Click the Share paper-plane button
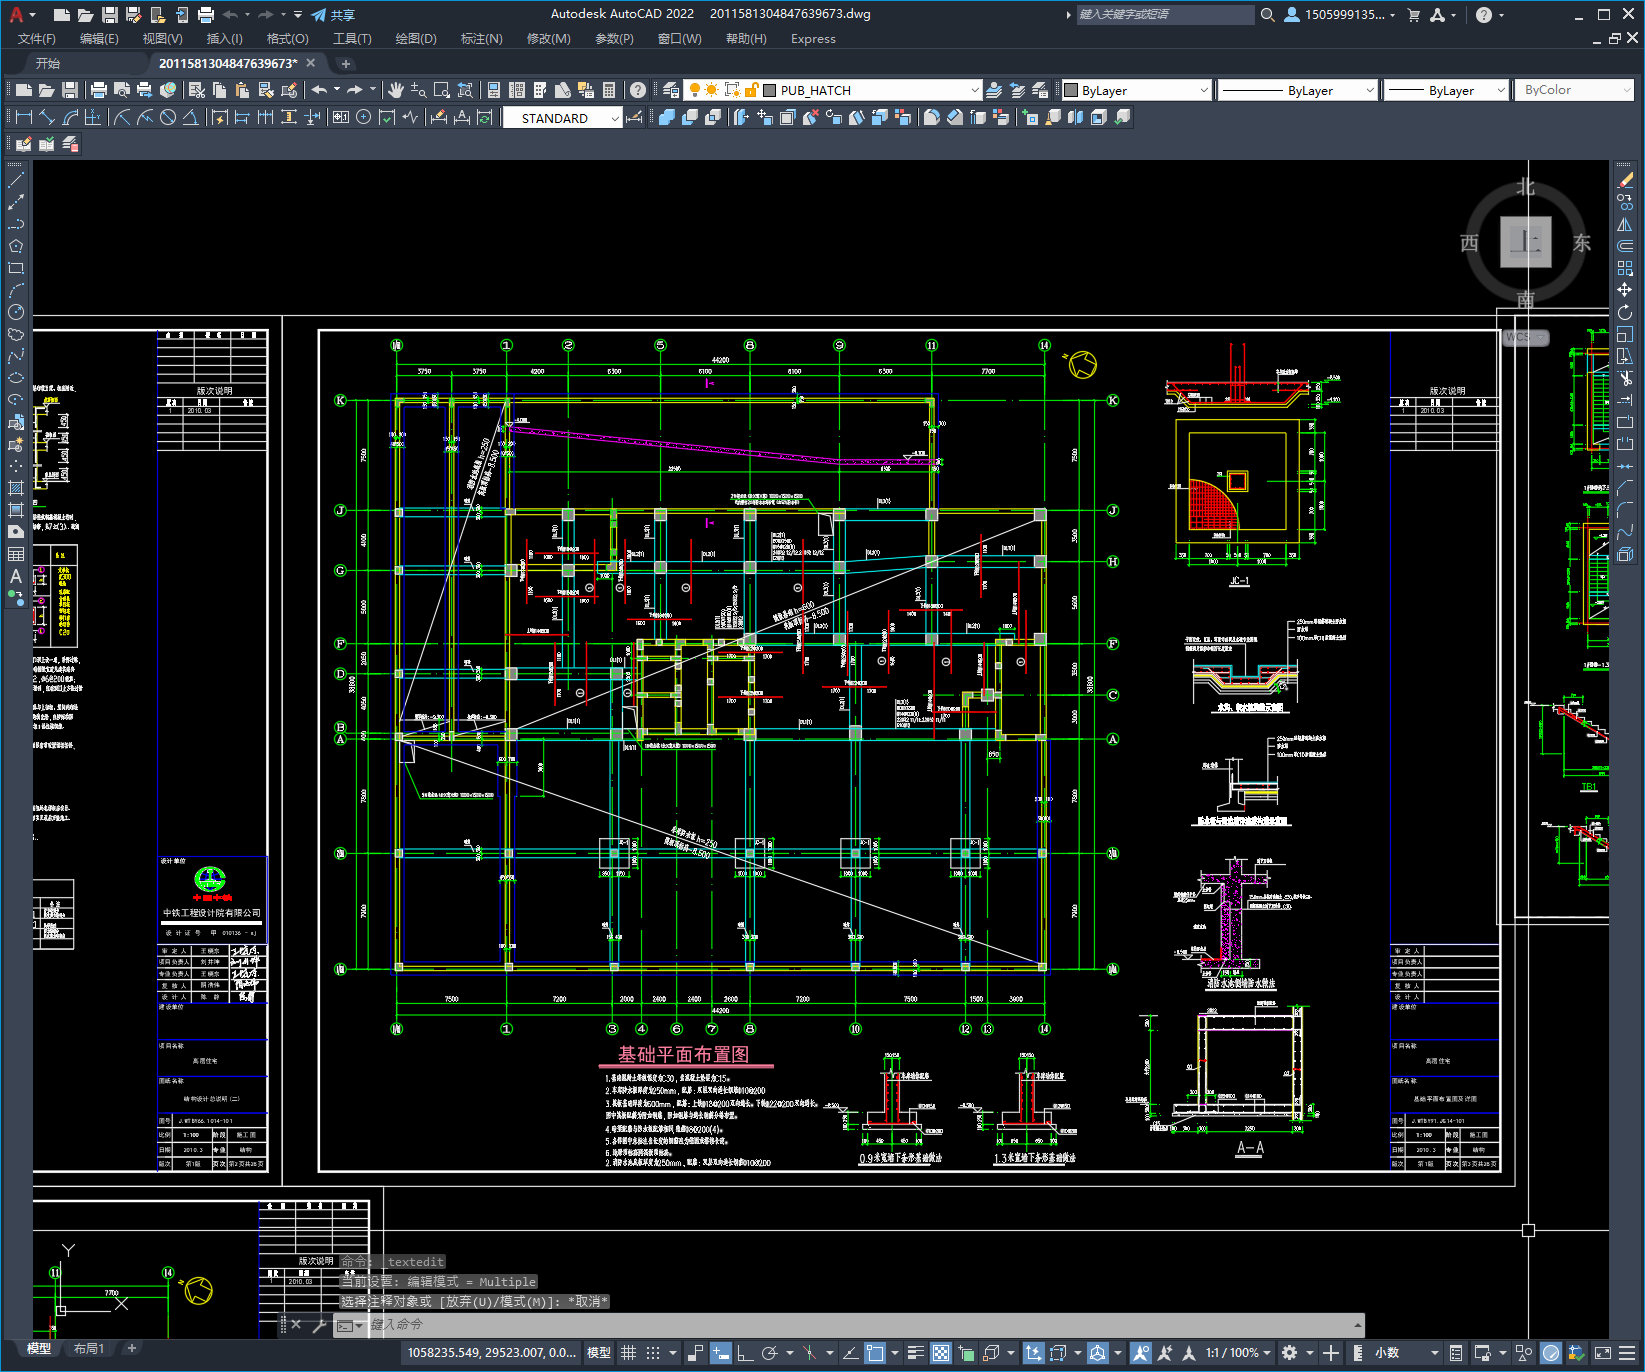The width and height of the screenshot is (1645, 1372). [333, 15]
